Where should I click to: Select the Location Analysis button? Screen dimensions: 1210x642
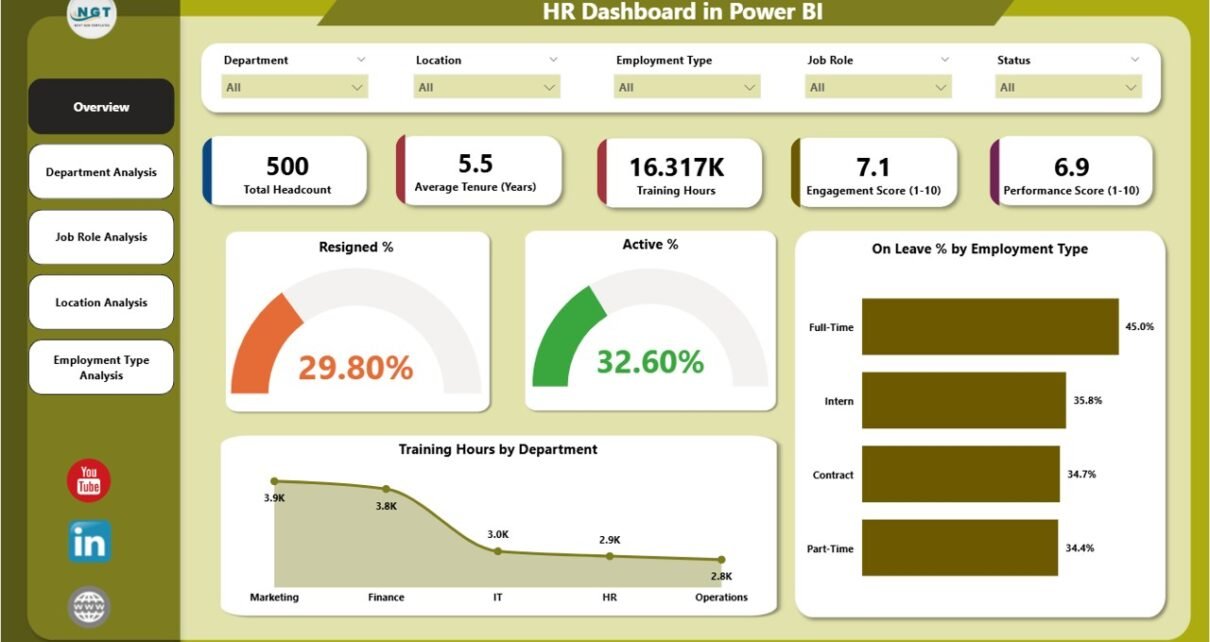click(101, 302)
